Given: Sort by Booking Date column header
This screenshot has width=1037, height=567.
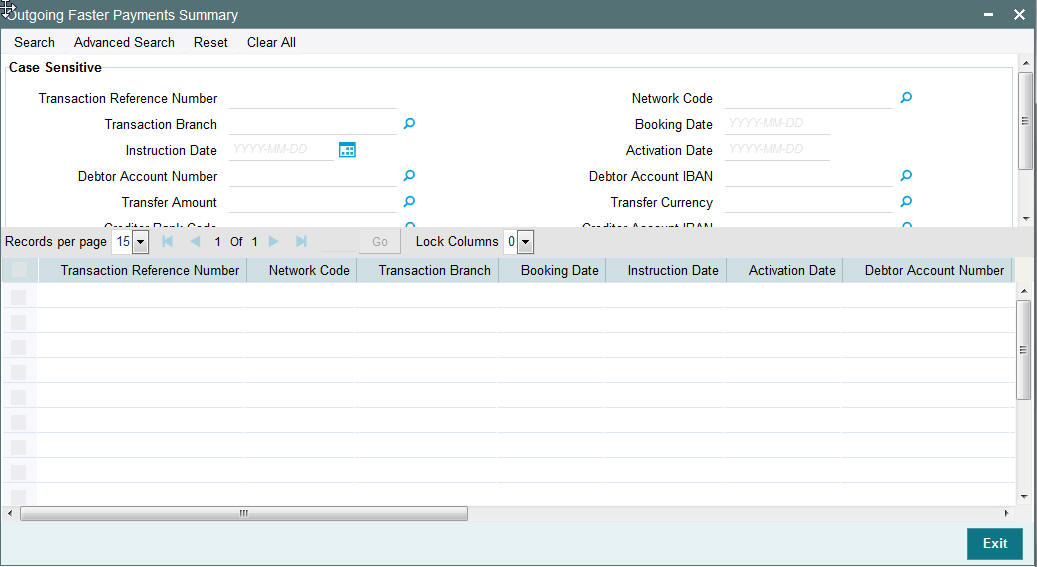Looking at the screenshot, I should pyautogui.click(x=560, y=271).
